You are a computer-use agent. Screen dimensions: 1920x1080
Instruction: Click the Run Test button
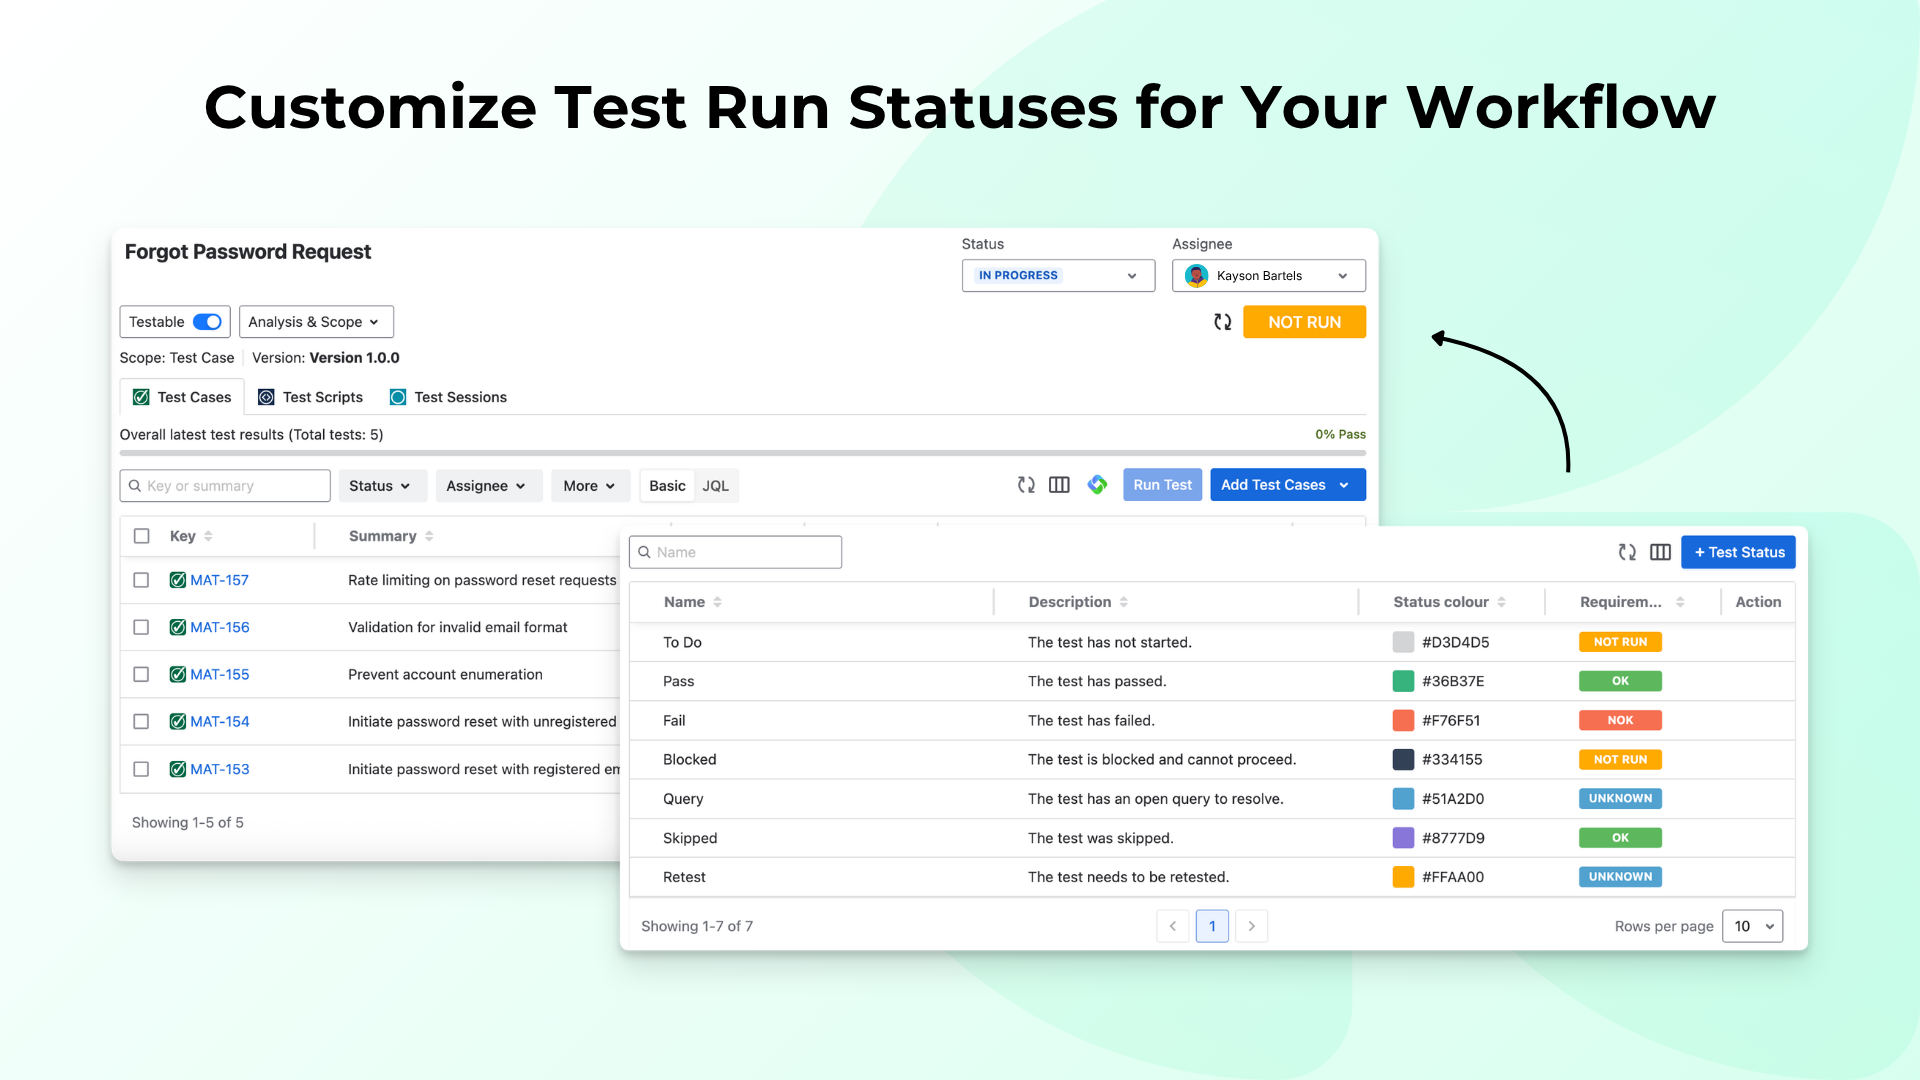point(1162,485)
